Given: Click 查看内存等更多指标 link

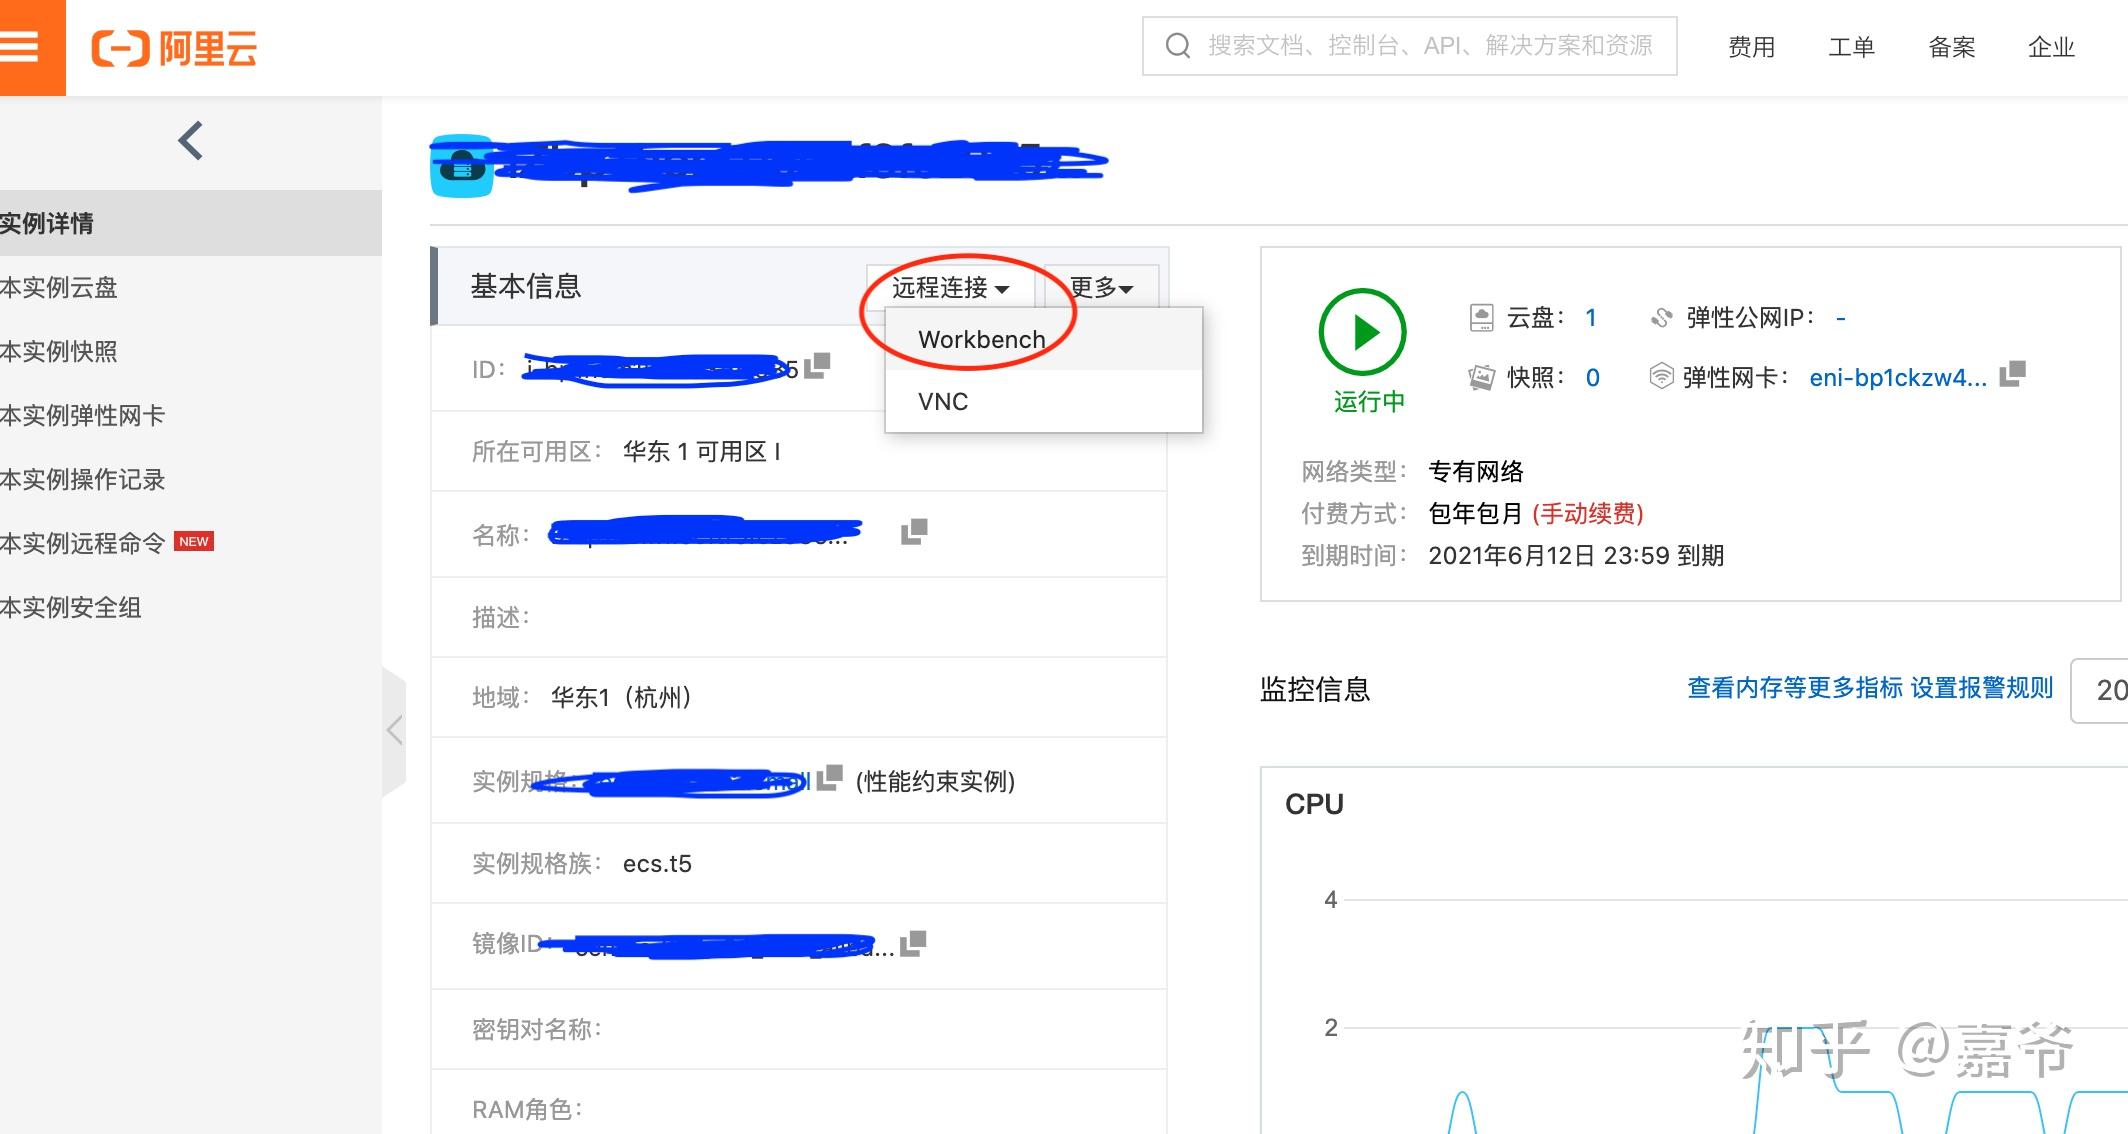Looking at the screenshot, I should tap(1794, 688).
